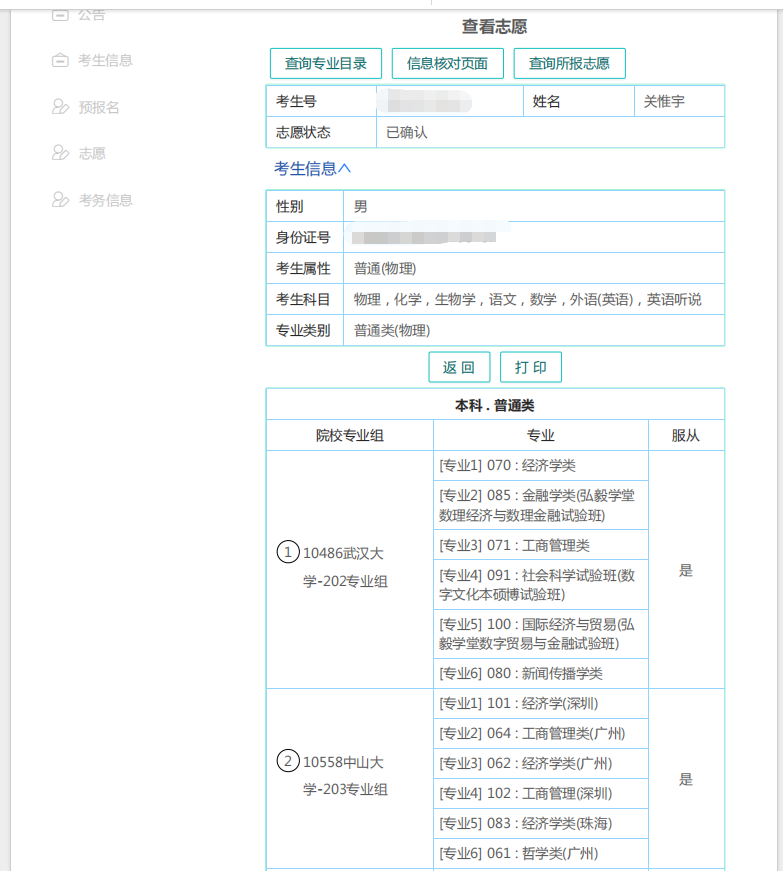This screenshot has width=783, height=871.
Task: Click the 志愿状态 label cell
Action: click(322, 132)
